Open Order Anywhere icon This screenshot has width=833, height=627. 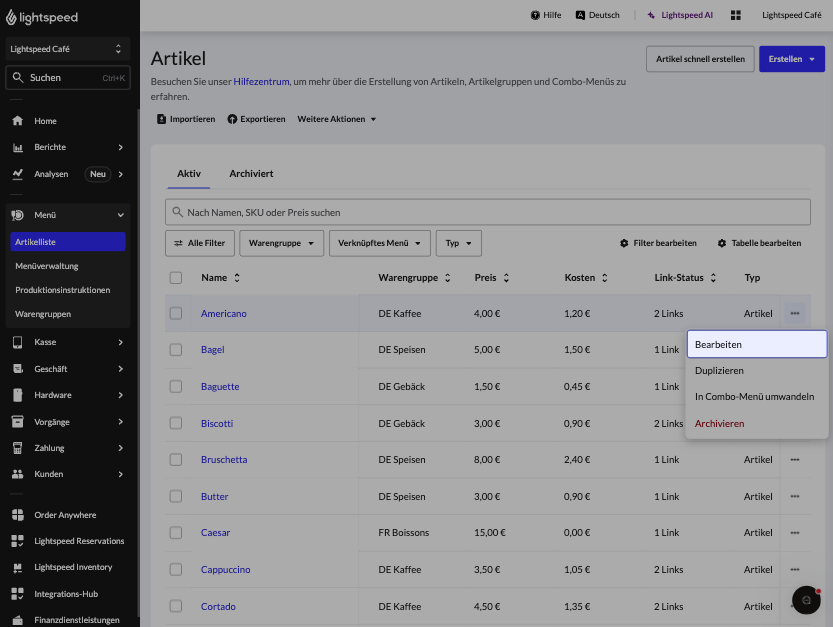point(18,515)
